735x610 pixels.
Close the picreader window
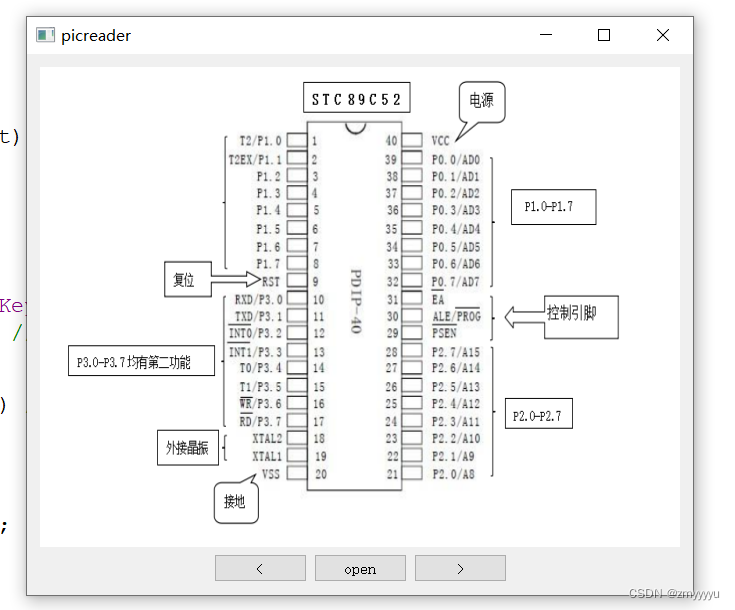(x=663, y=35)
